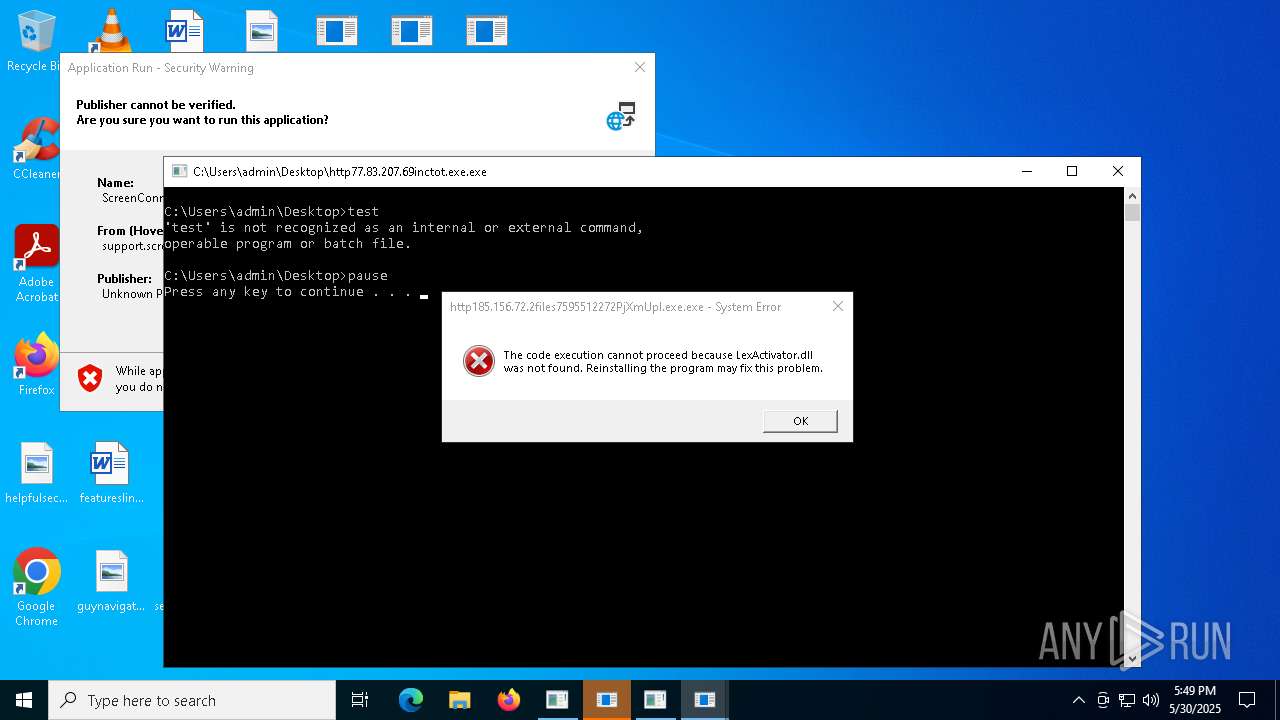Image resolution: width=1280 pixels, height=720 pixels.
Task: Open File Explorer from the taskbar
Action: pos(459,700)
